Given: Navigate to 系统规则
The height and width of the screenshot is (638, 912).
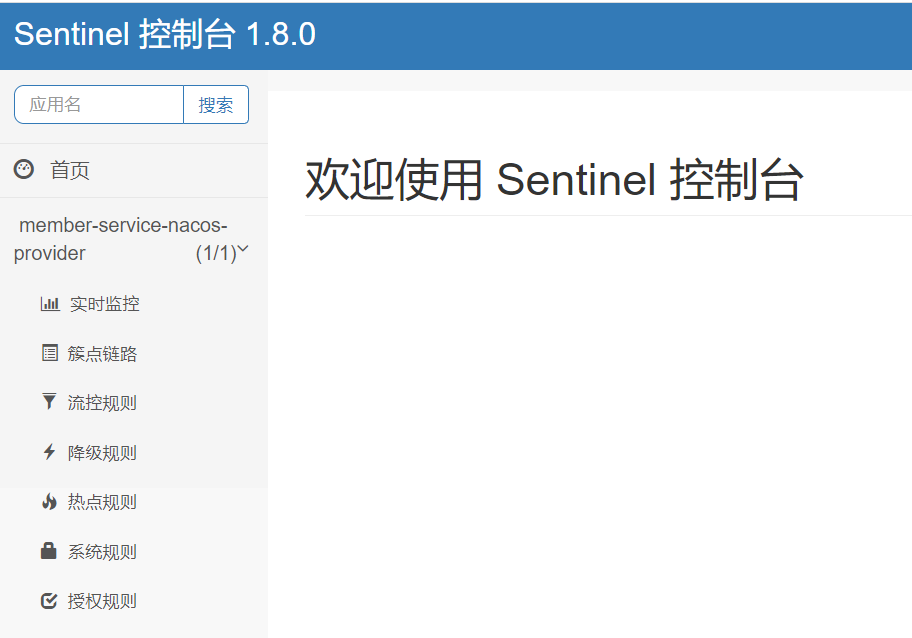Looking at the screenshot, I should (102, 552).
